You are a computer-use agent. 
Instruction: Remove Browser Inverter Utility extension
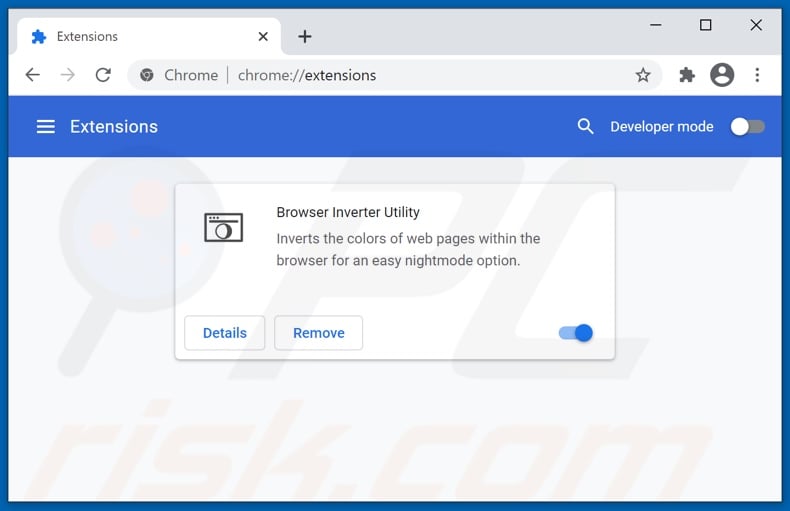tap(318, 333)
